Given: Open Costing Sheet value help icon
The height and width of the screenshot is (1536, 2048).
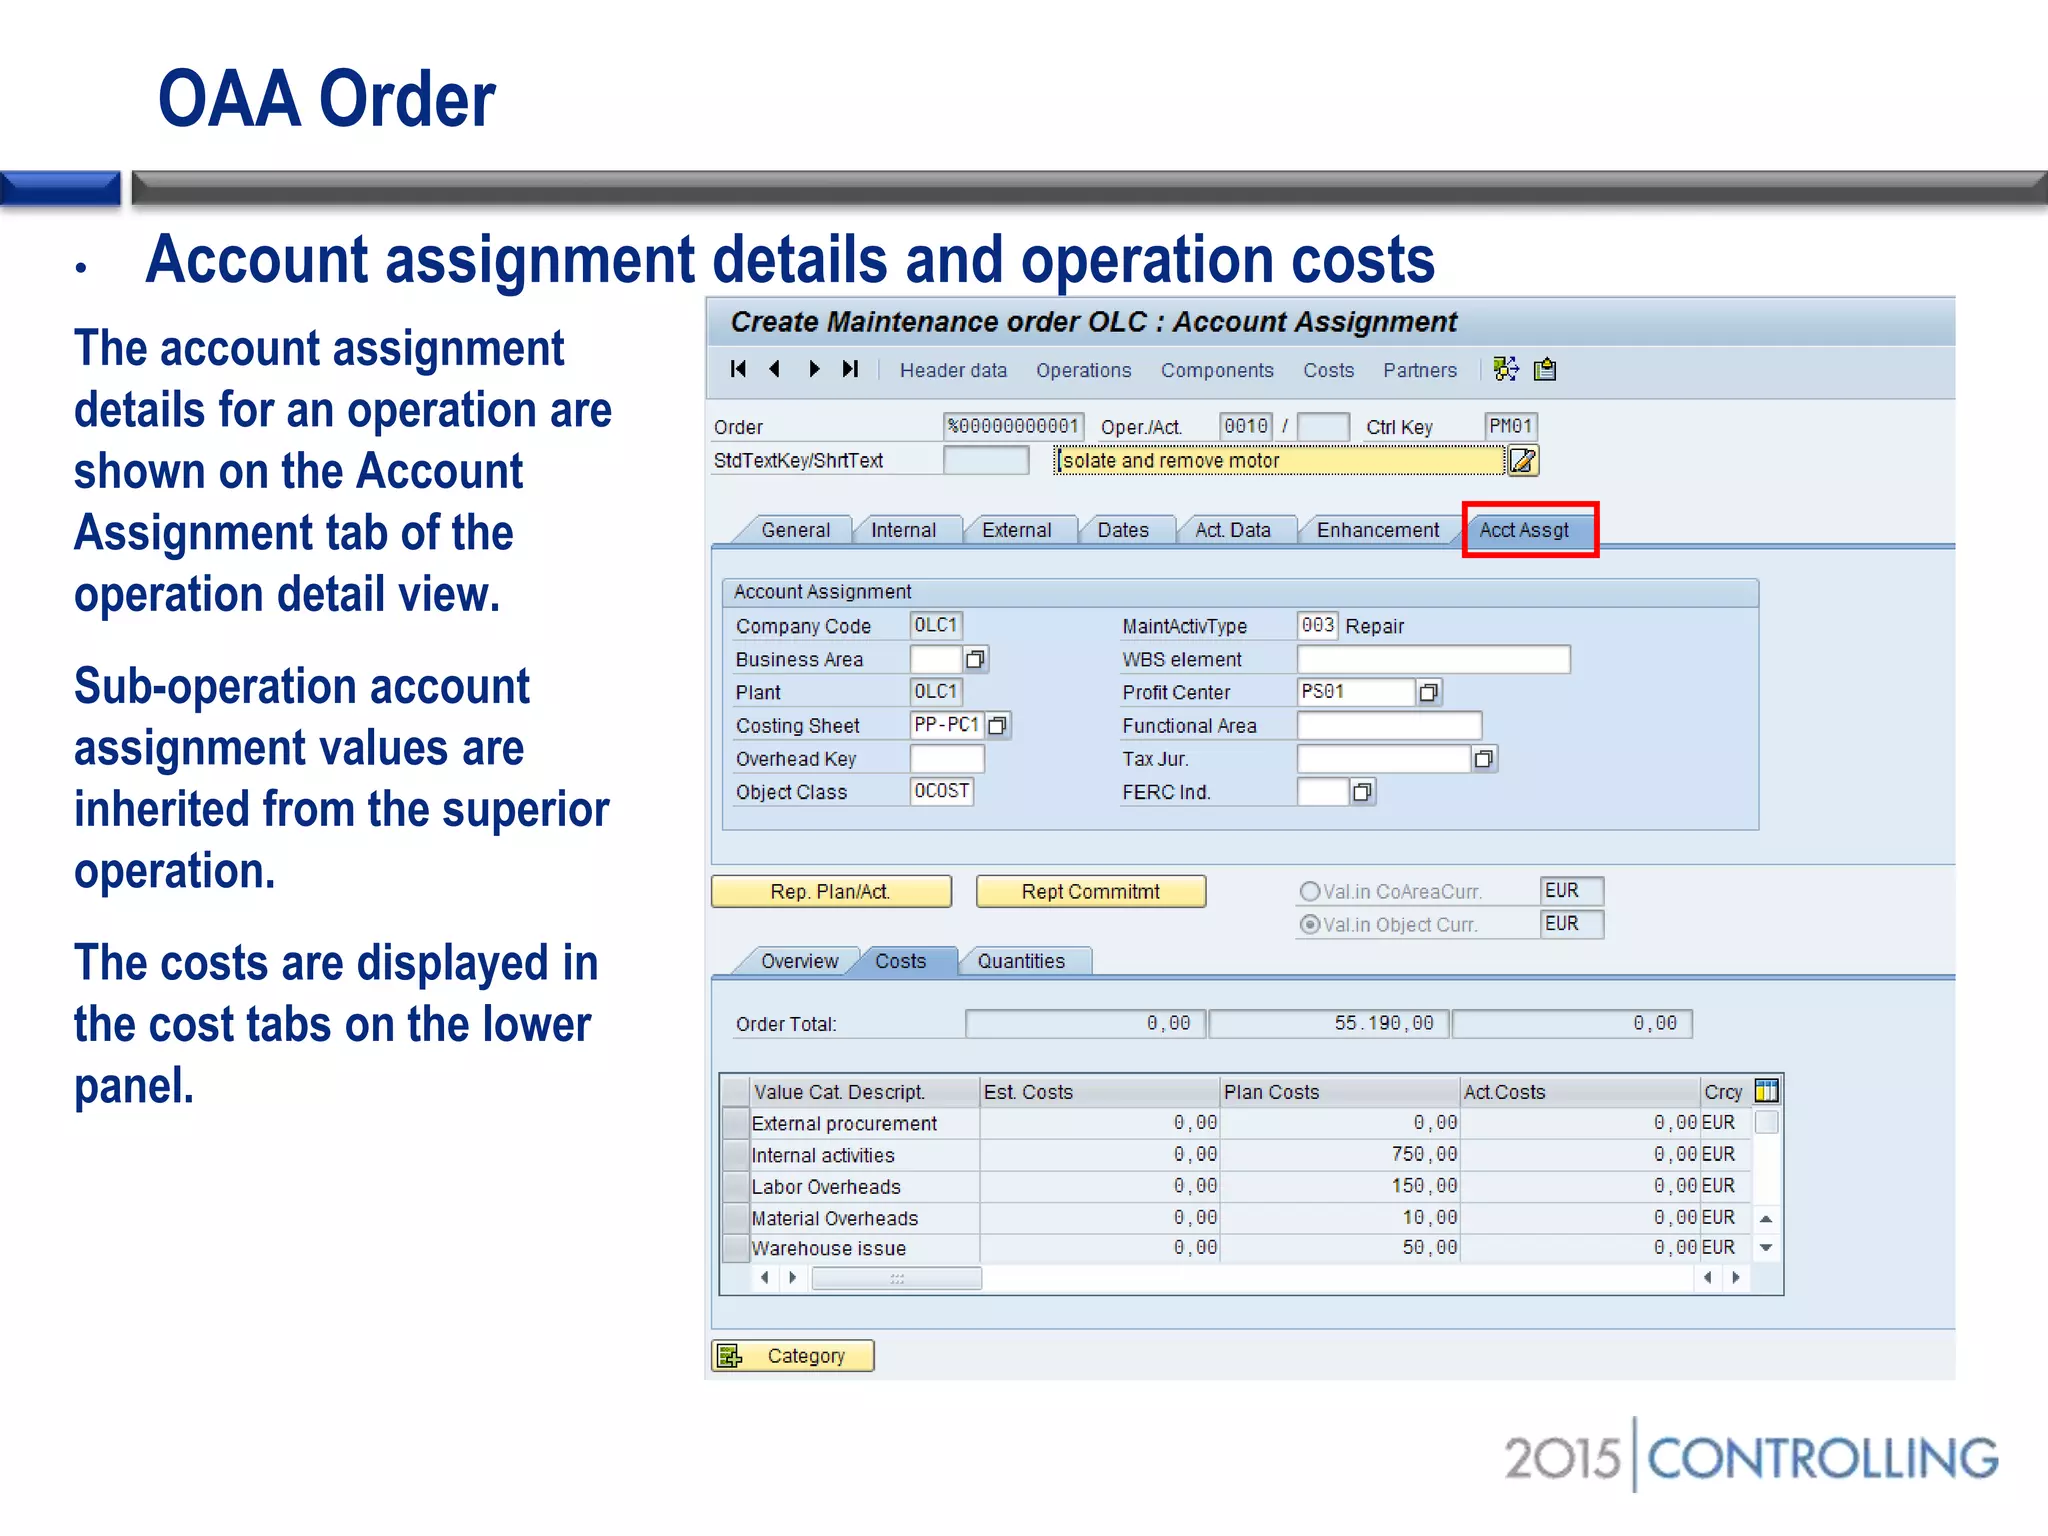Looking at the screenshot, I should point(998,725).
